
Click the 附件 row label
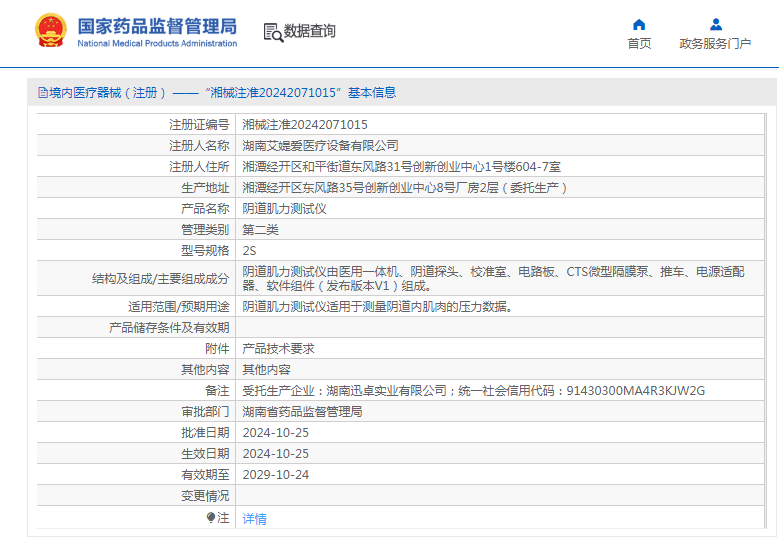pos(217,349)
